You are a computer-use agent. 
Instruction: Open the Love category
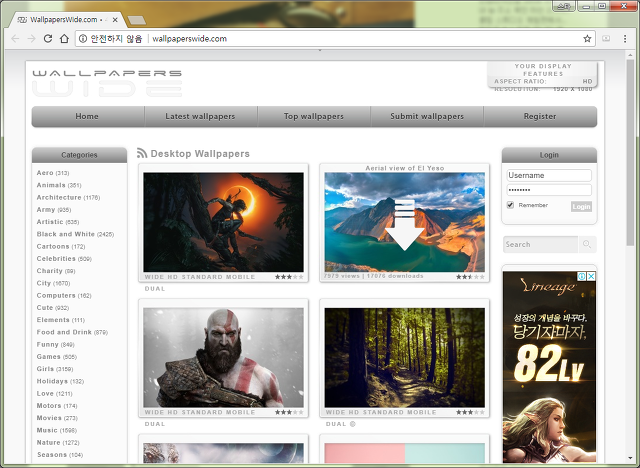(54, 393)
